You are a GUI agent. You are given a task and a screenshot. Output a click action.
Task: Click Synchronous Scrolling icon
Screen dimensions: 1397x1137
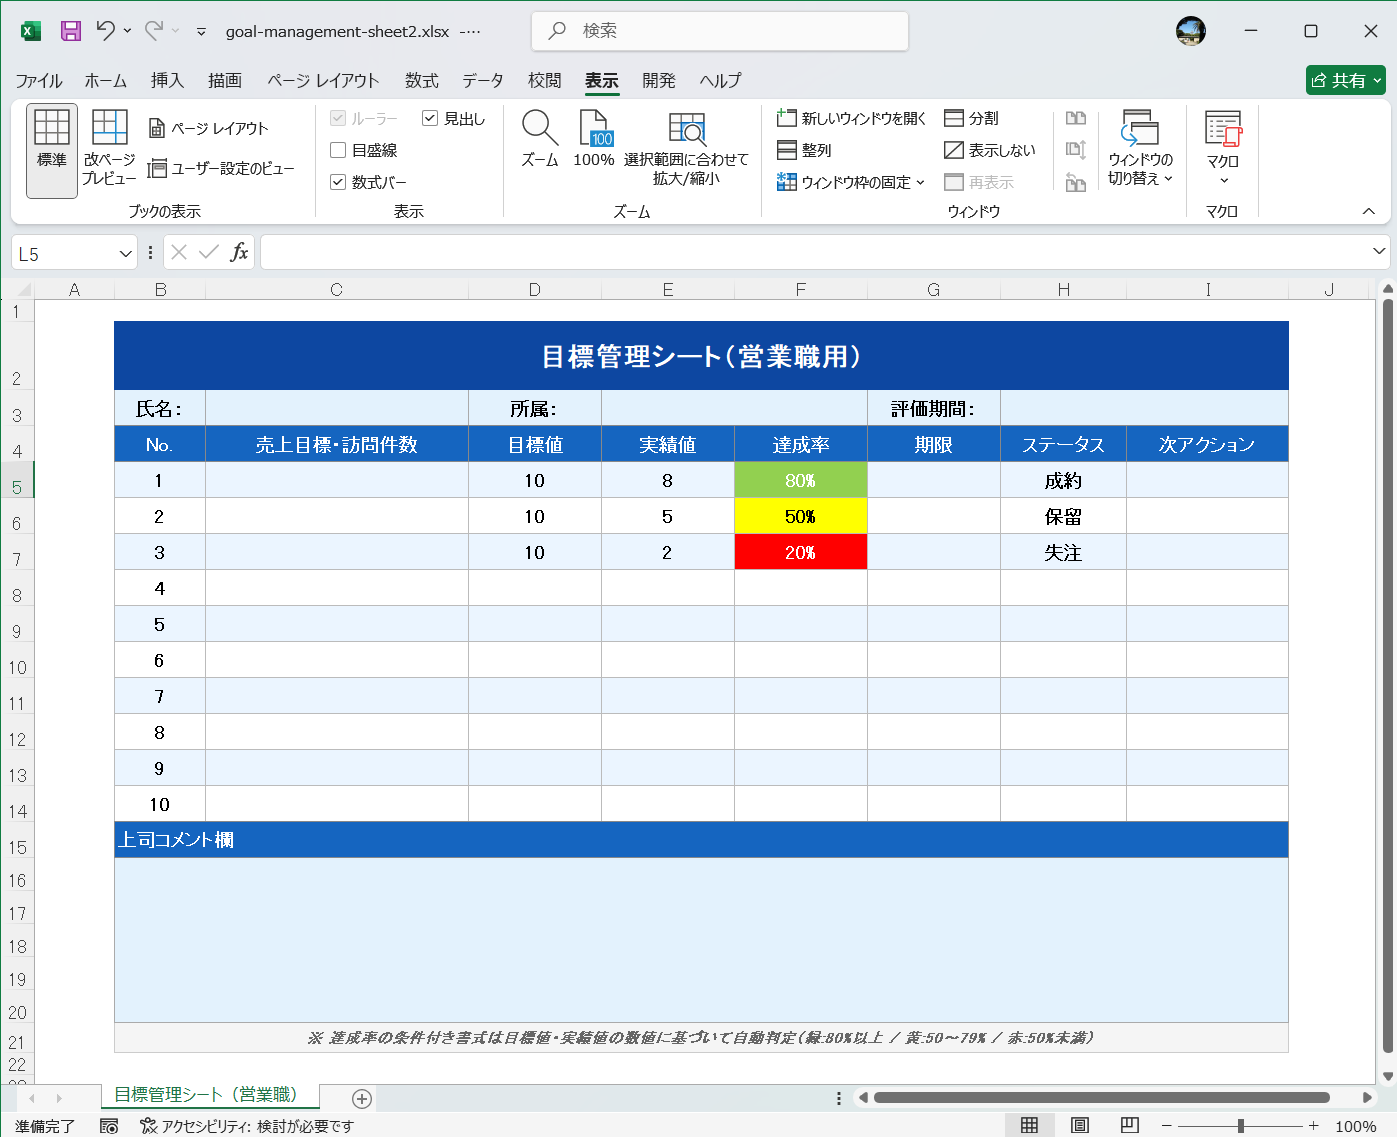(x=1076, y=150)
